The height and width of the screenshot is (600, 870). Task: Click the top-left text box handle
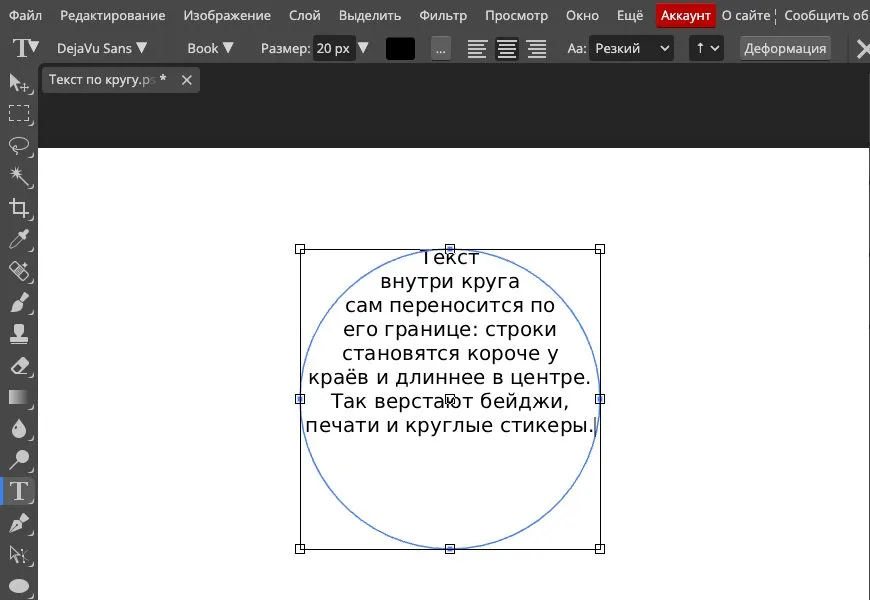point(300,249)
